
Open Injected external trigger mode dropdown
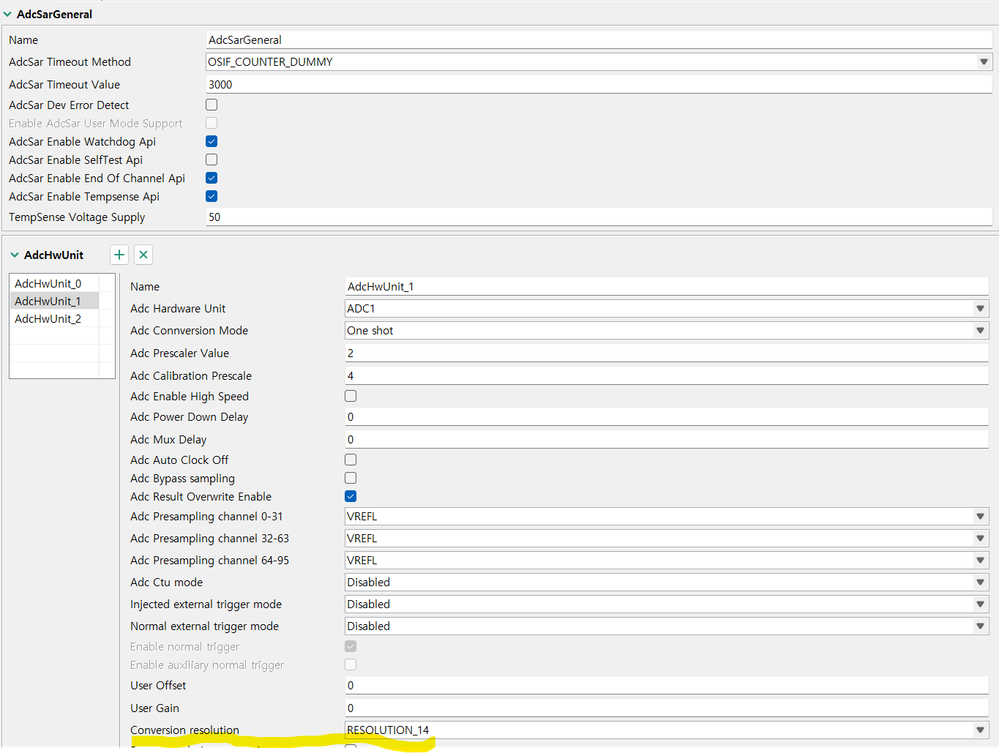(x=980, y=605)
